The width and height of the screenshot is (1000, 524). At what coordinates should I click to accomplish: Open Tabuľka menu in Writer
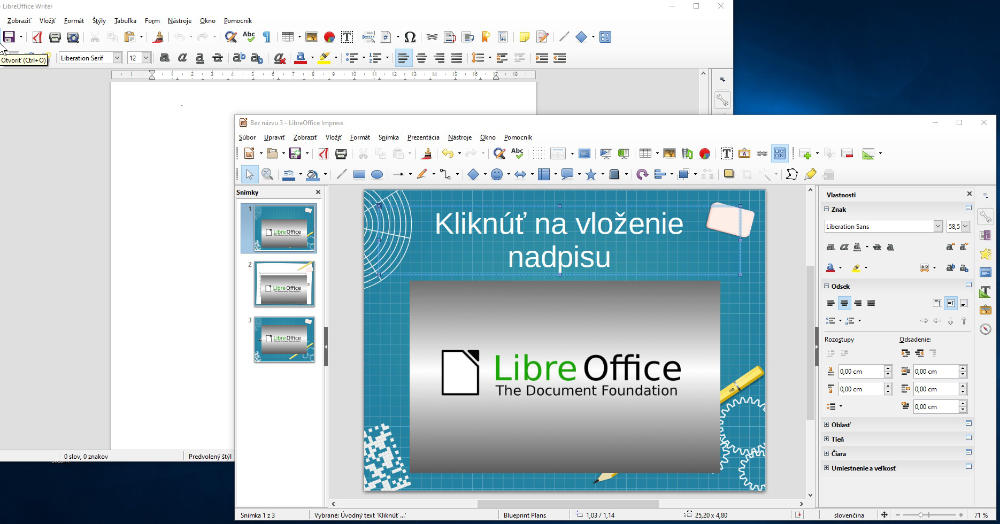(x=125, y=20)
